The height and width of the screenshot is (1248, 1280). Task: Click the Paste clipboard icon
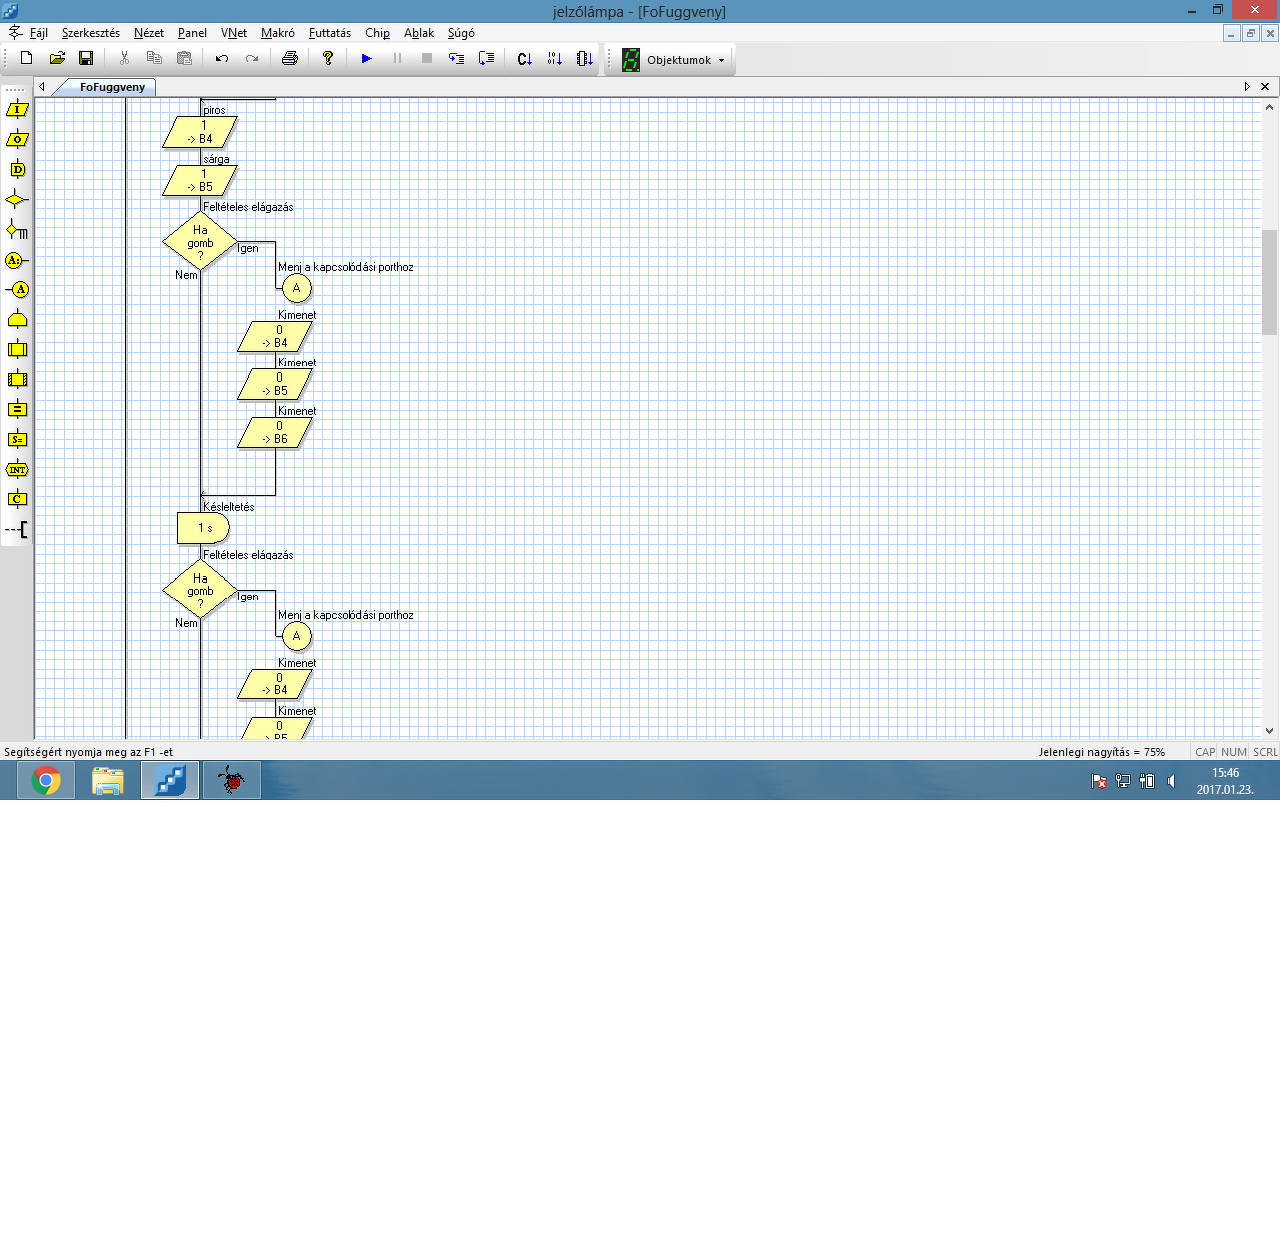click(x=184, y=58)
